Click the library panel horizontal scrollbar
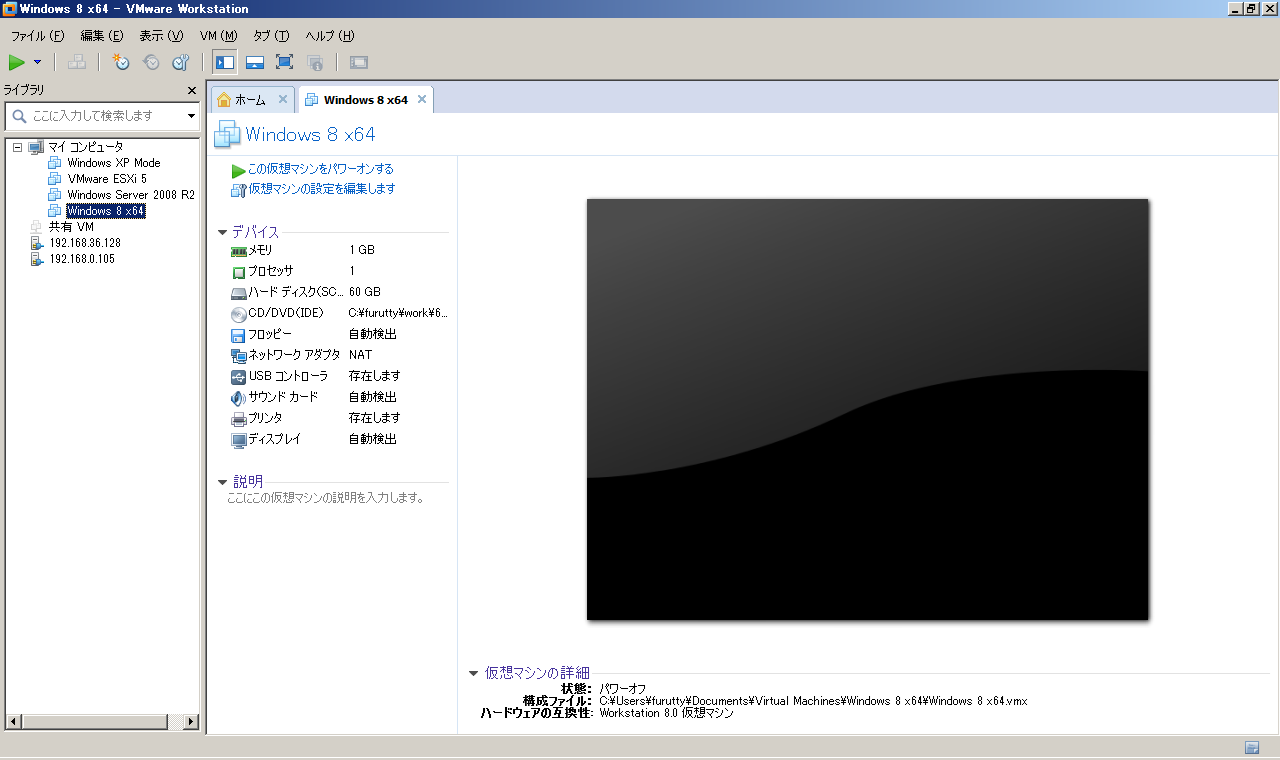 [102, 721]
